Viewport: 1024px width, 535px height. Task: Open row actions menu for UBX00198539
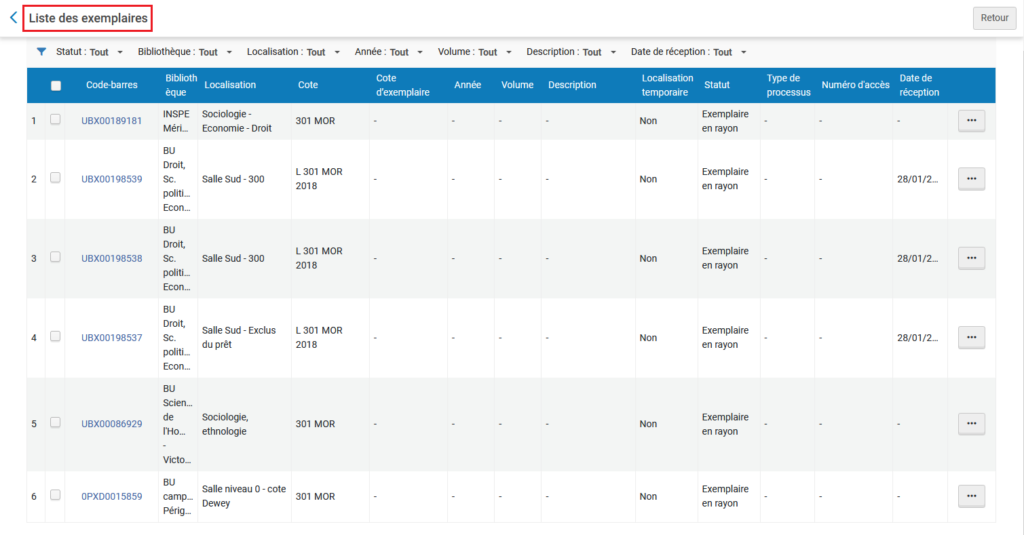click(971, 179)
